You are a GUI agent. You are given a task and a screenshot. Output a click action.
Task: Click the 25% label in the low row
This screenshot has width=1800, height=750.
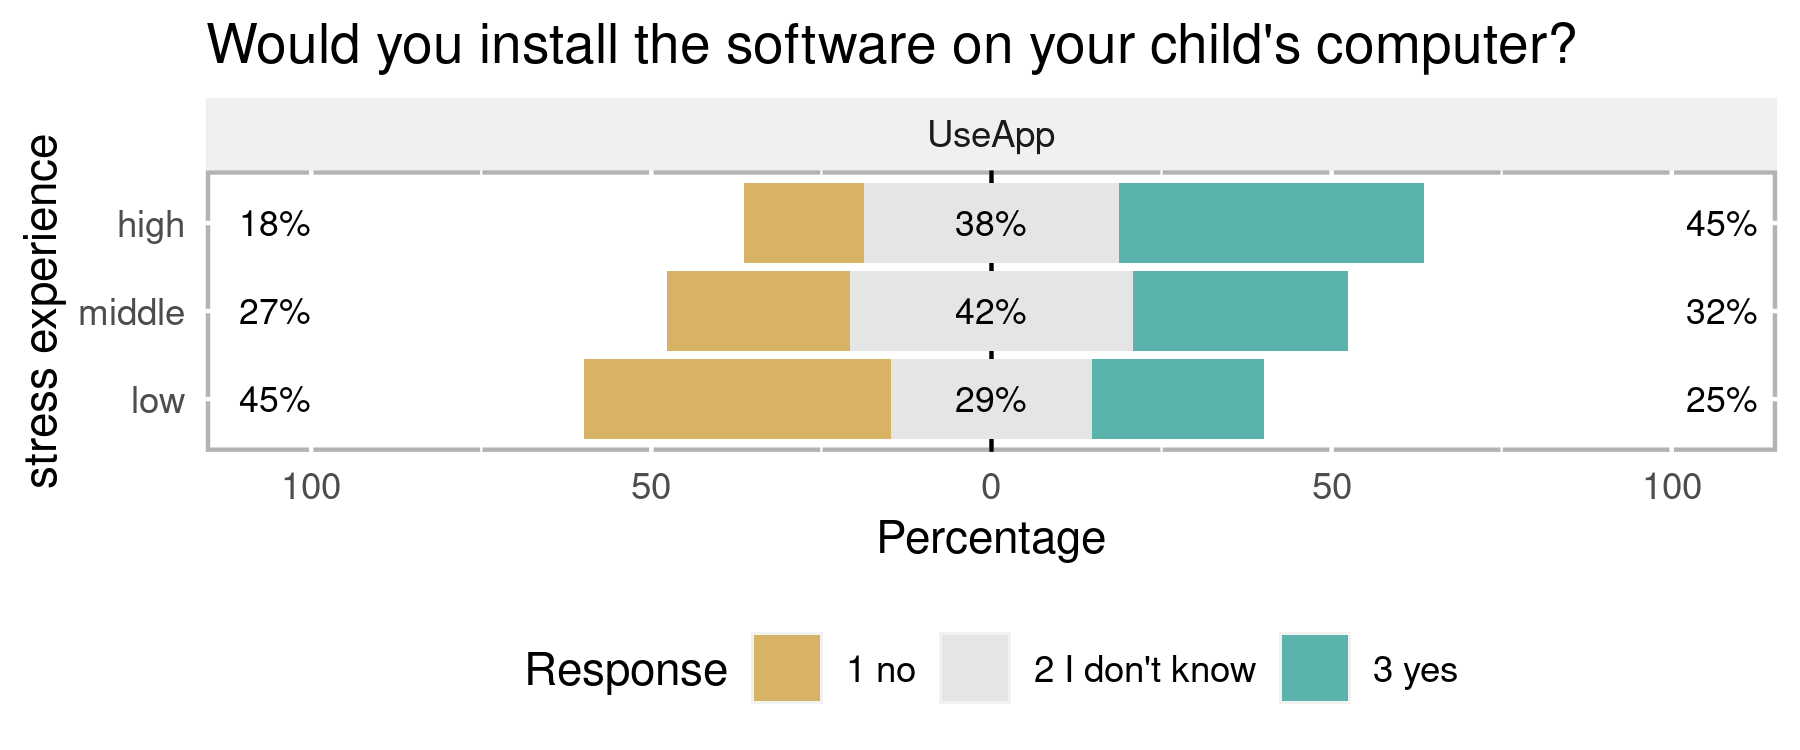click(1721, 400)
